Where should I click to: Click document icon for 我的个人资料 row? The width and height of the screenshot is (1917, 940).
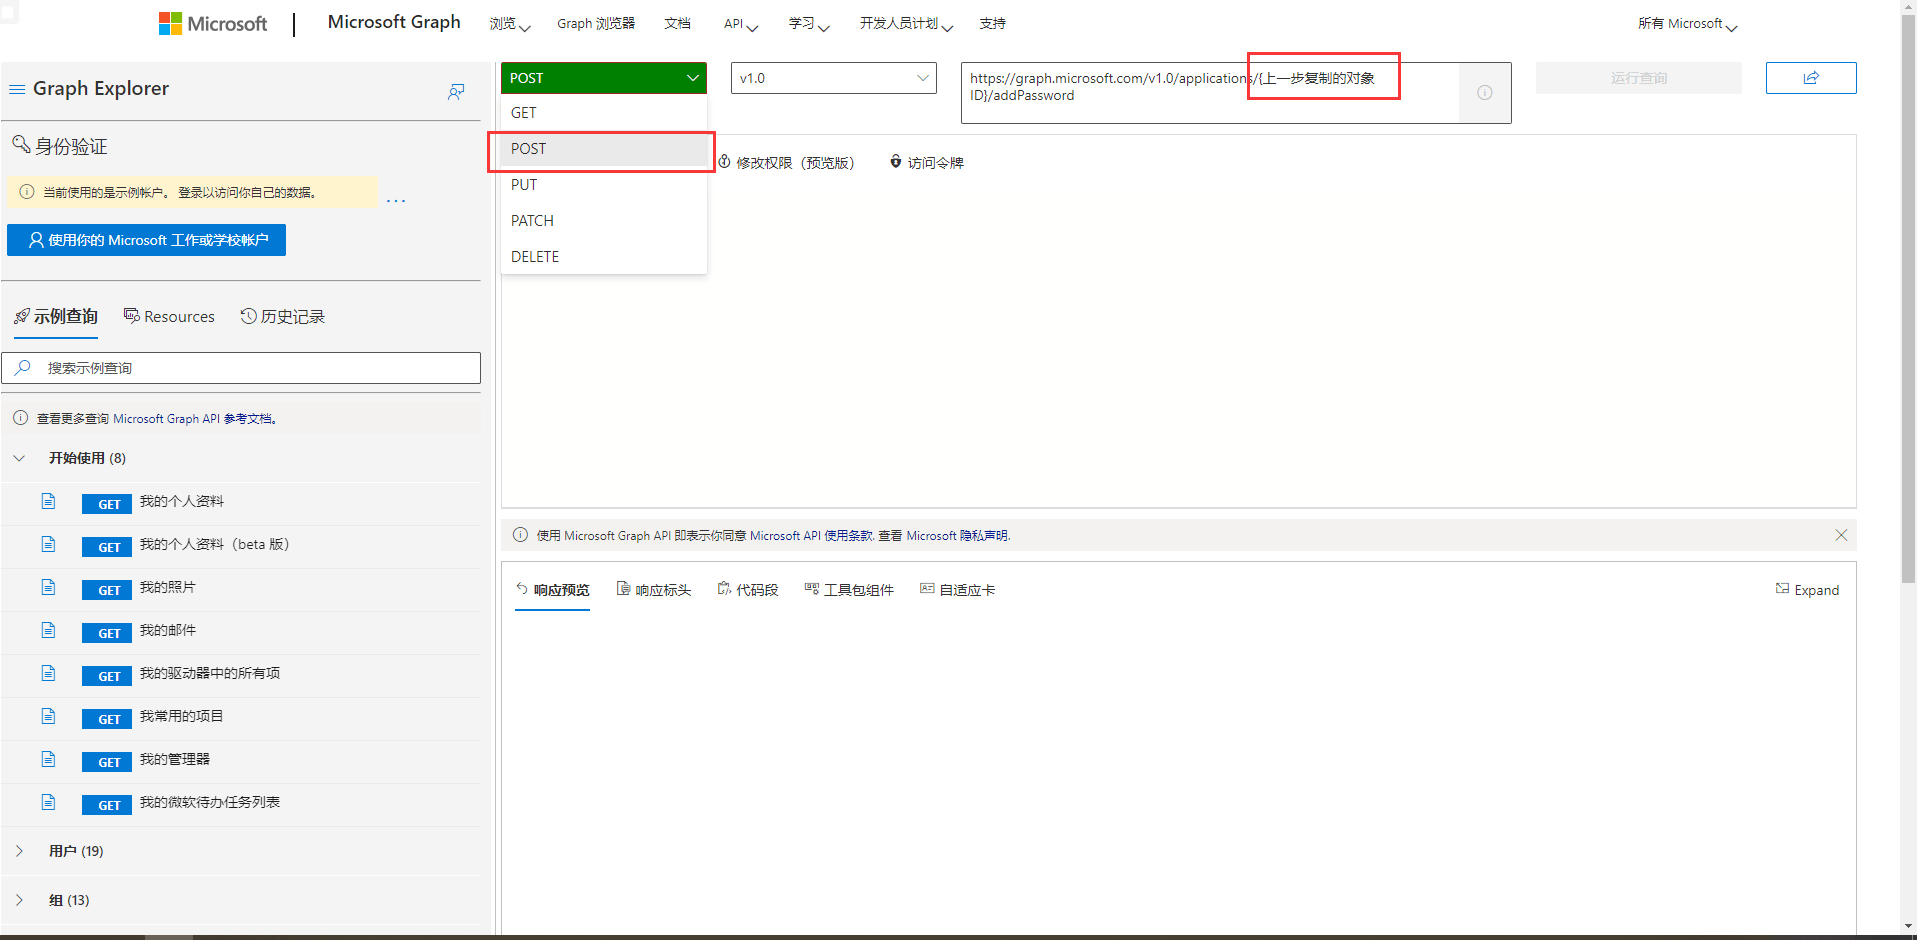click(x=48, y=501)
